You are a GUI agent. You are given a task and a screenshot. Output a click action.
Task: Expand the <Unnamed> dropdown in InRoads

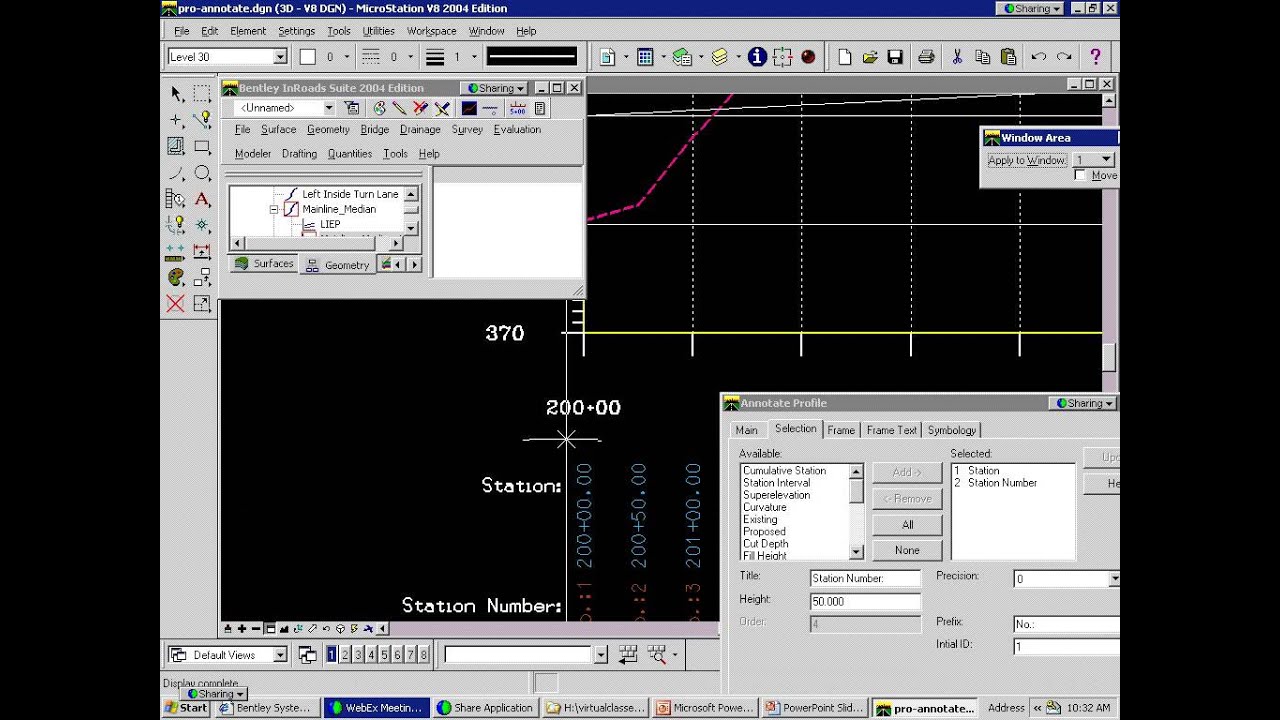328,108
